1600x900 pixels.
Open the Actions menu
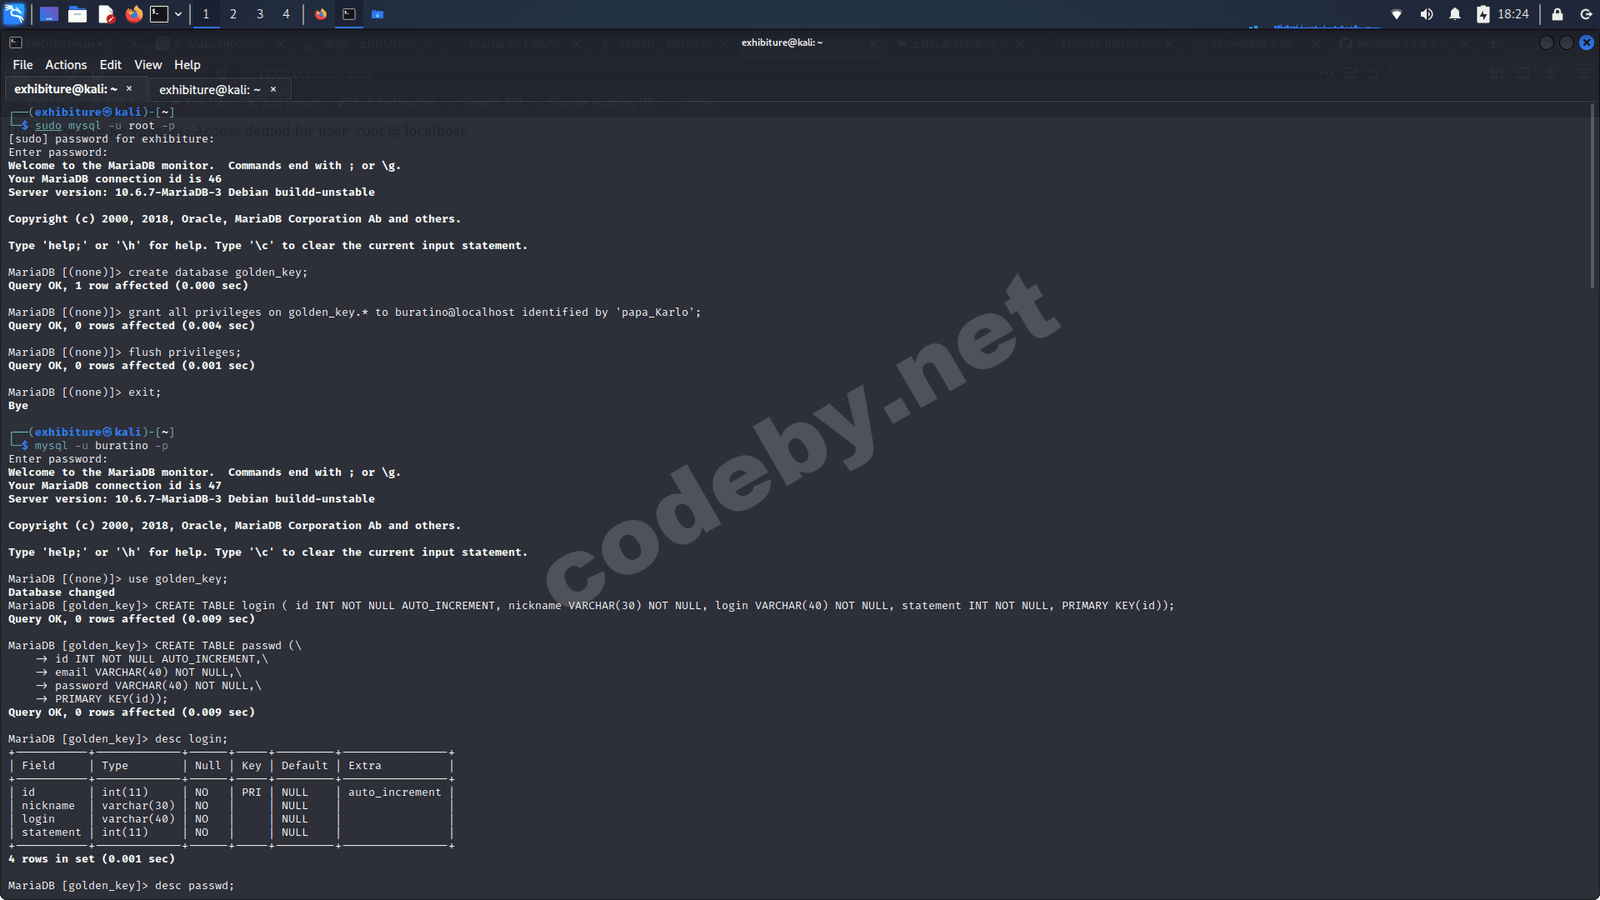click(x=66, y=65)
